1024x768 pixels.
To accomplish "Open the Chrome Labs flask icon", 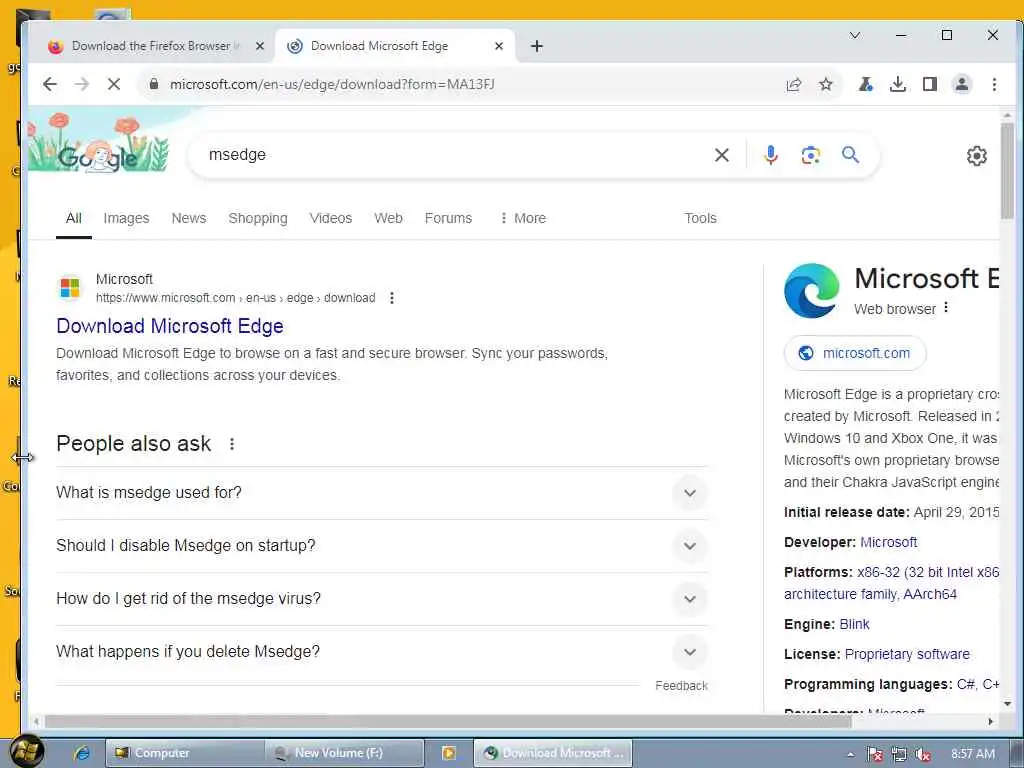I will point(866,84).
